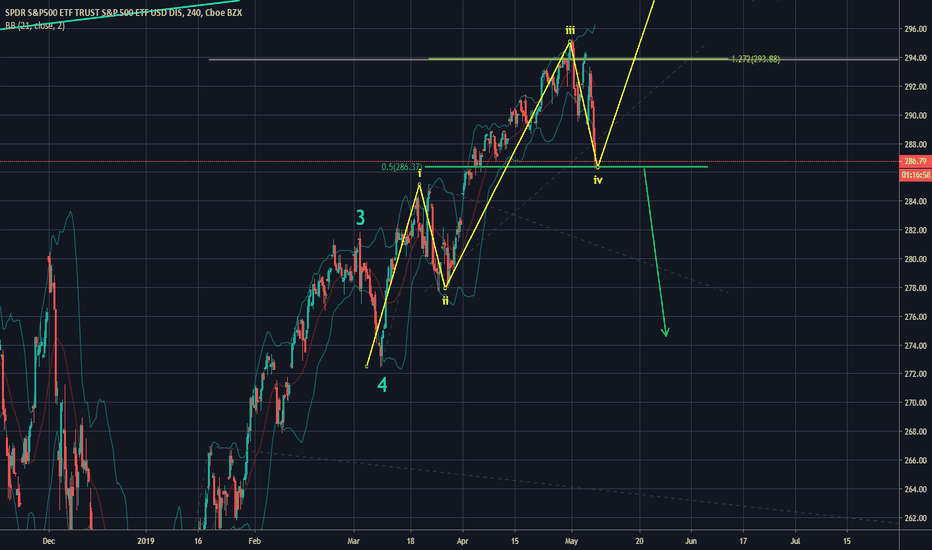Viewport: 932px width, 550px height.
Task: Click the 290.00 price axis label
Action: click(x=915, y=115)
